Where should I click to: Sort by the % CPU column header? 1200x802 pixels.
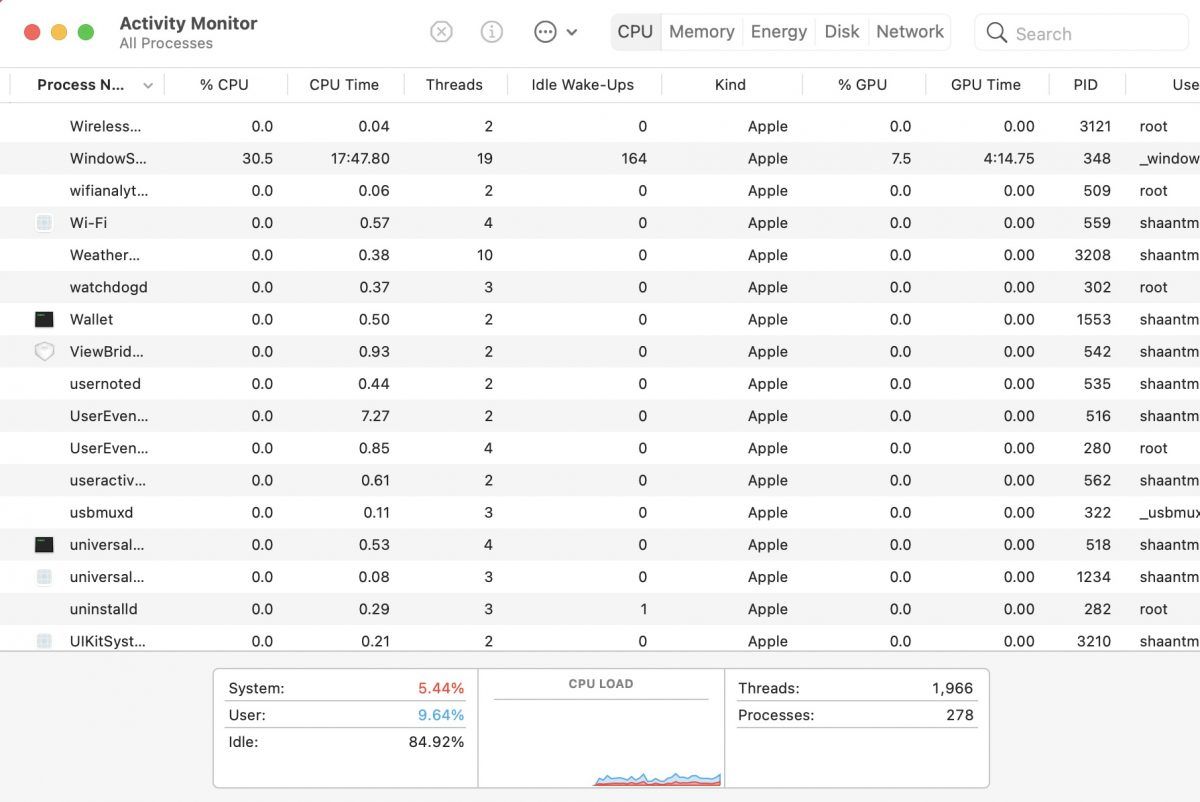(224, 85)
